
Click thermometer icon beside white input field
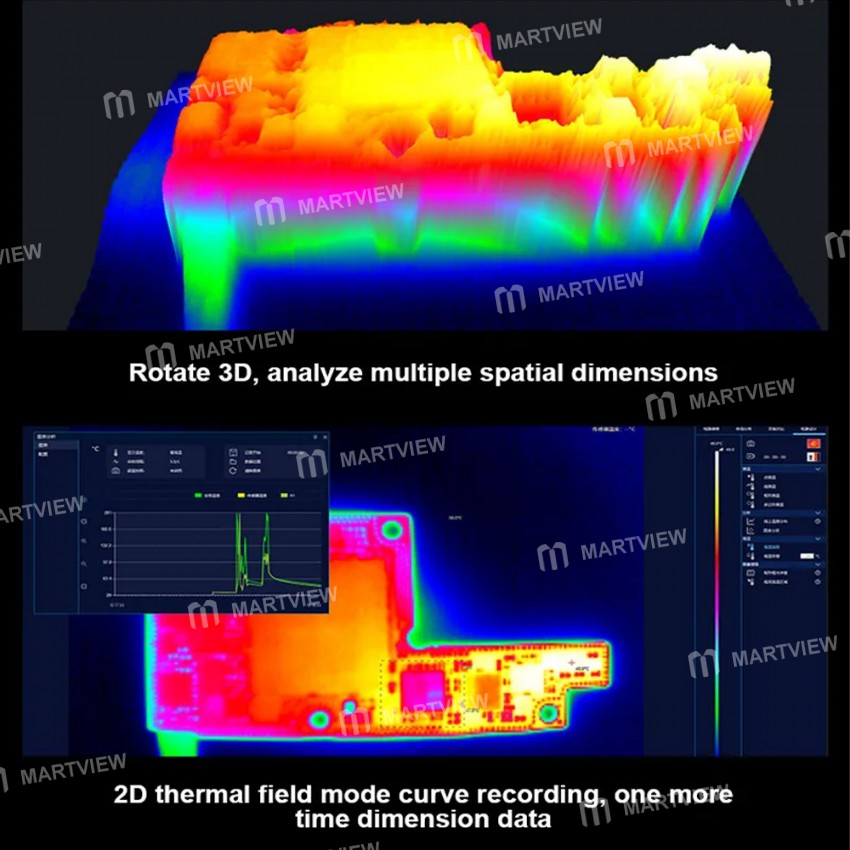click(x=751, y=556)
